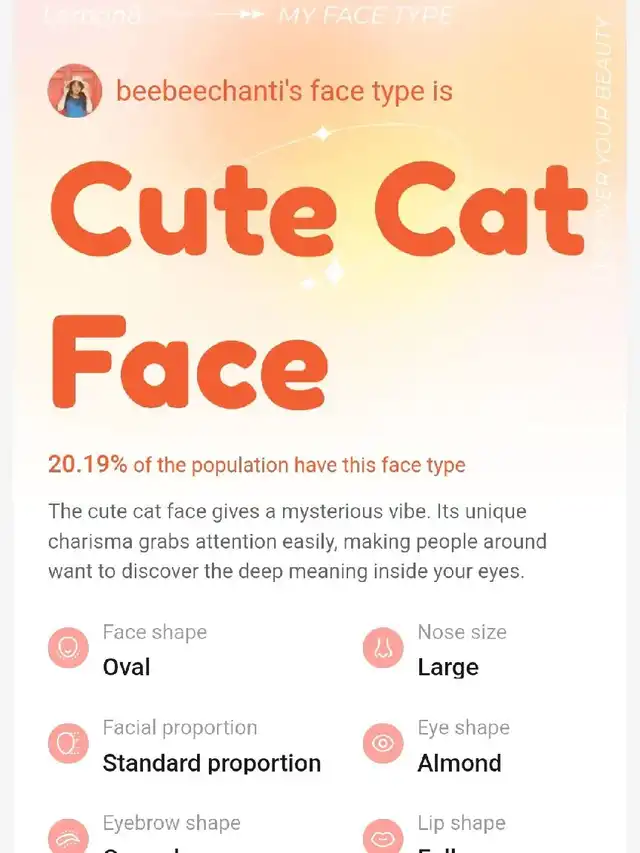The image size is (640, 853).
Task: Tap the Lip shape lips icon
Action: coord(383,837)
